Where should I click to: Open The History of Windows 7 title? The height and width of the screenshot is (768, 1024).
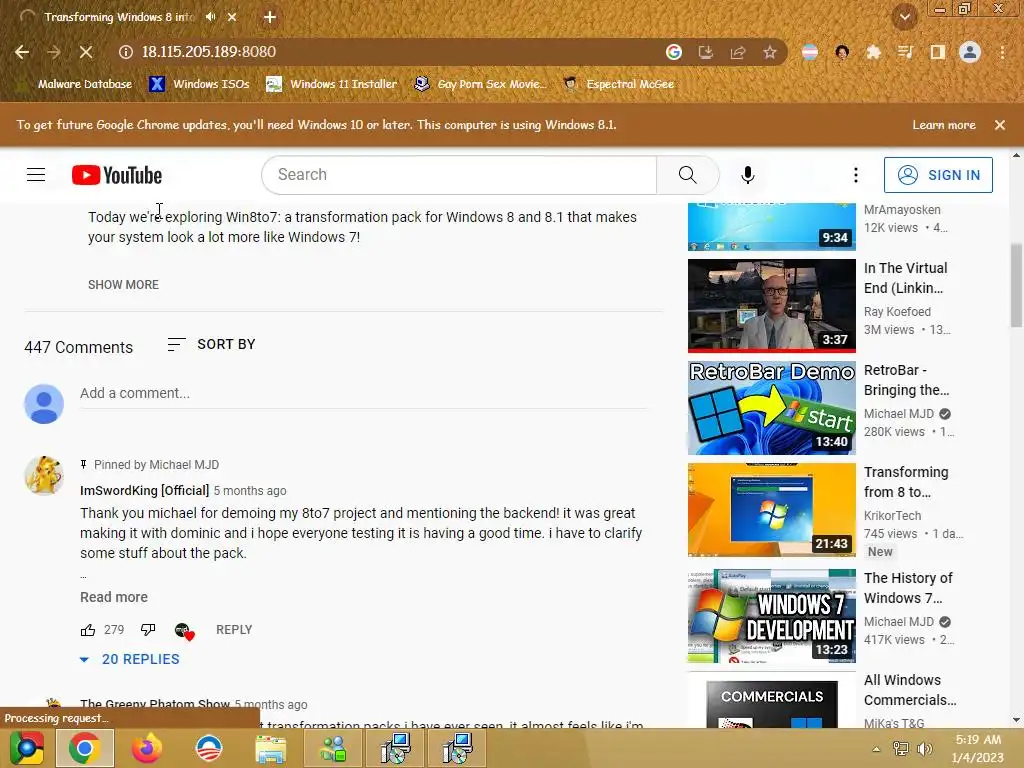[x=908, y=588]
